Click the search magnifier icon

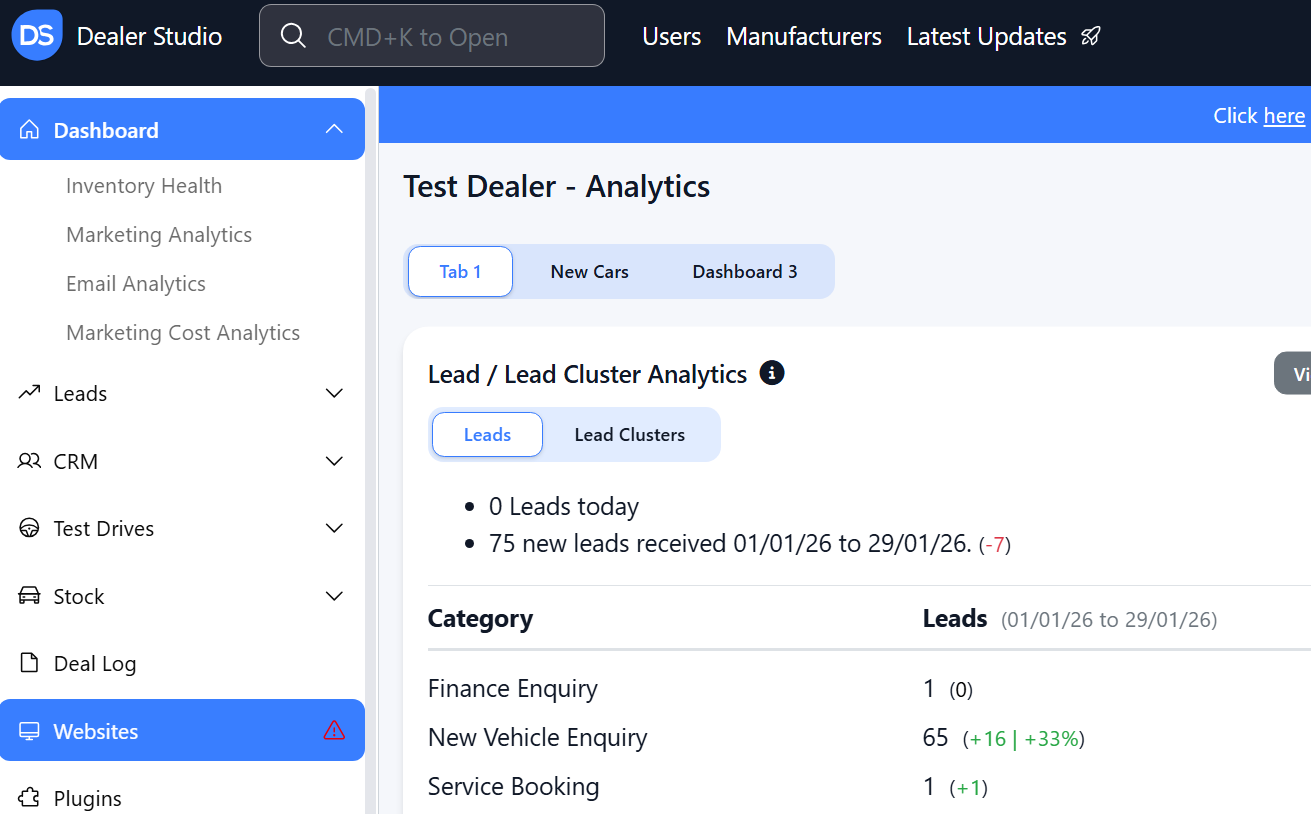(x=293, y=36)
